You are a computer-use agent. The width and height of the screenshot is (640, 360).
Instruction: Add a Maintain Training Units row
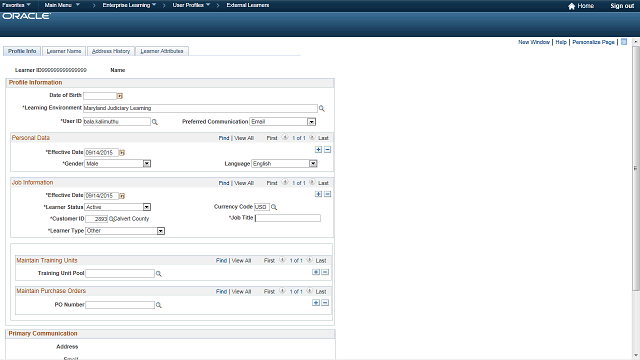tap(316, 272)
